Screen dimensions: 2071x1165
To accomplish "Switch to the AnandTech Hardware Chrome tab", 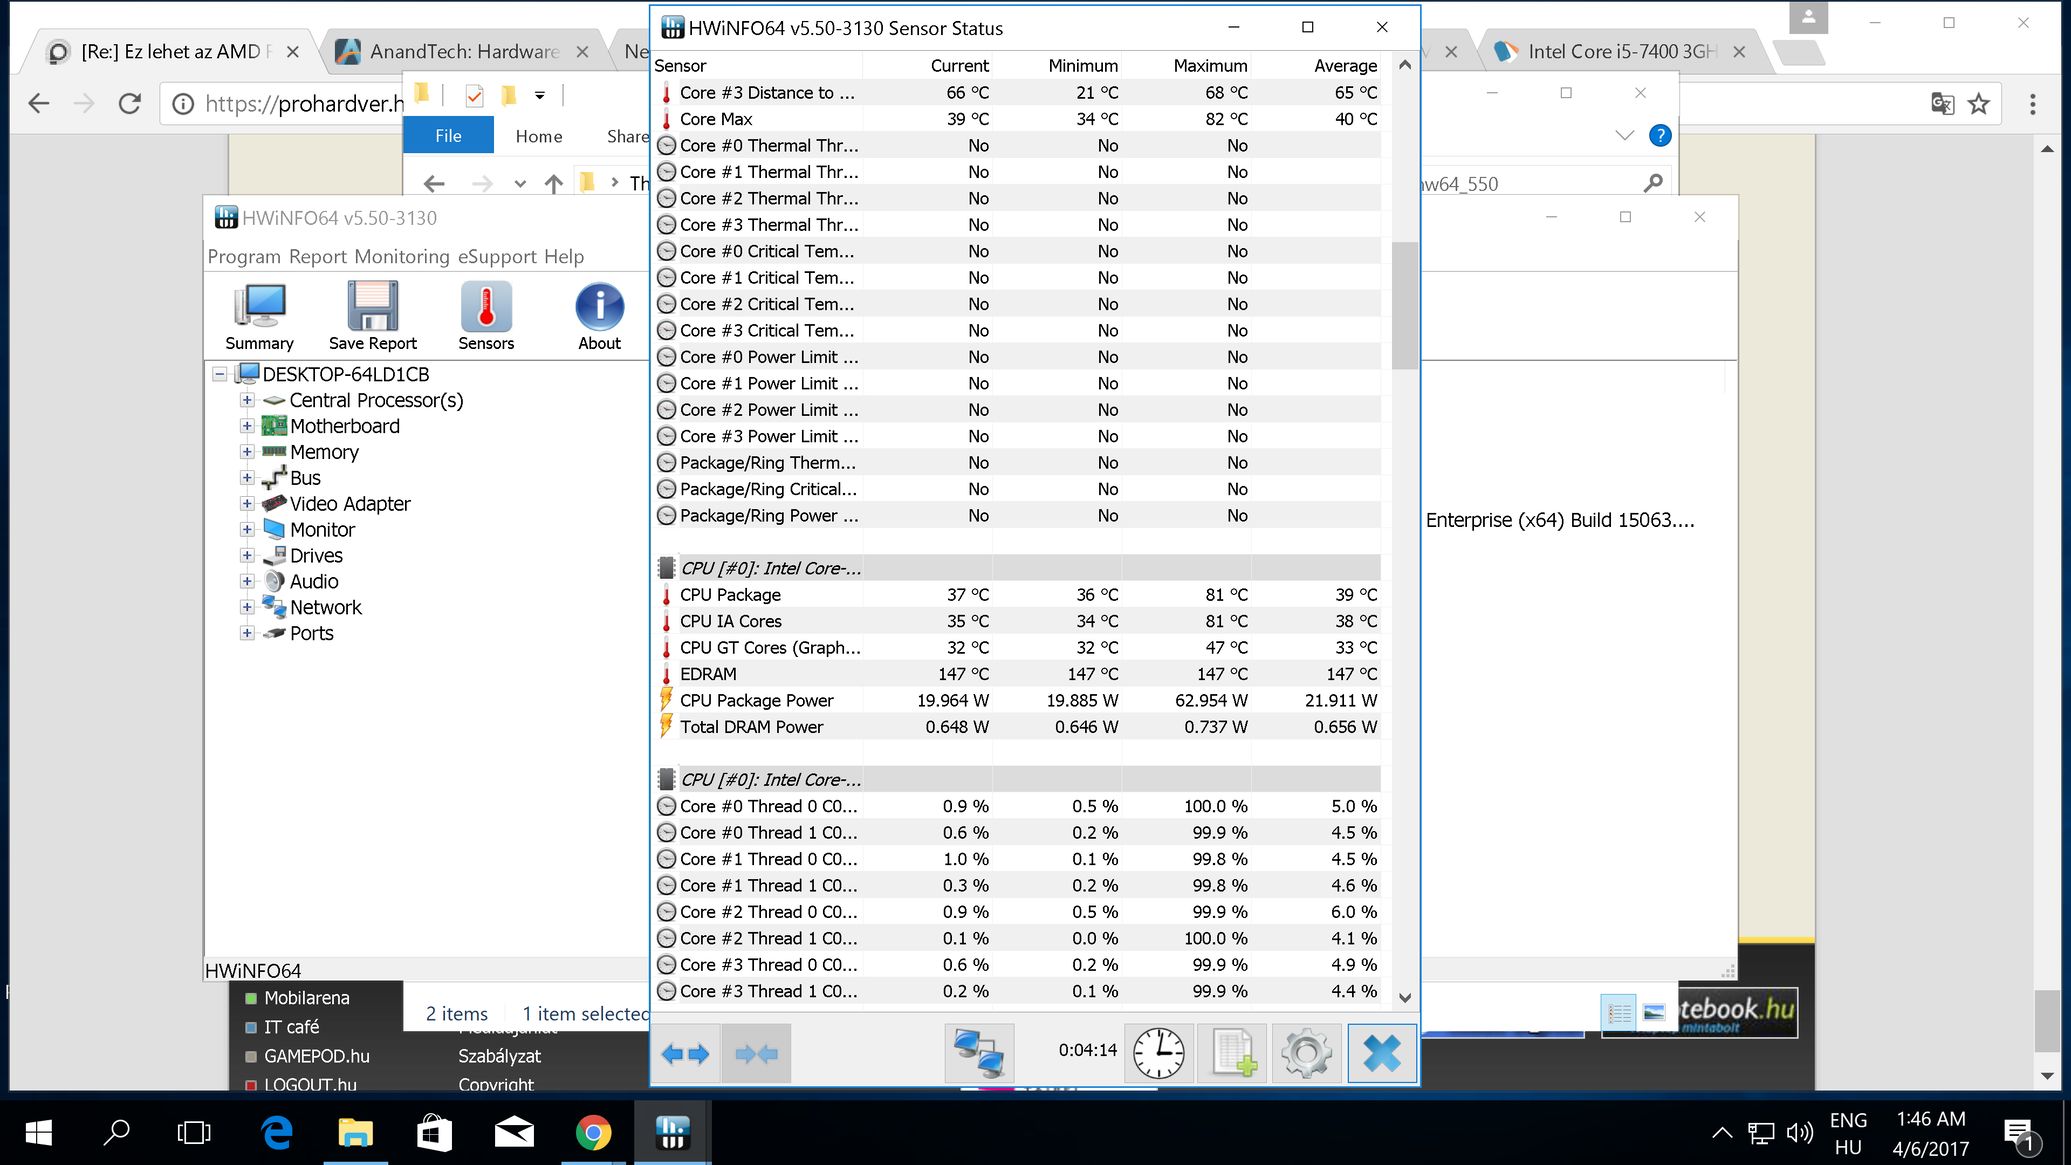I will tap(463, 52).
